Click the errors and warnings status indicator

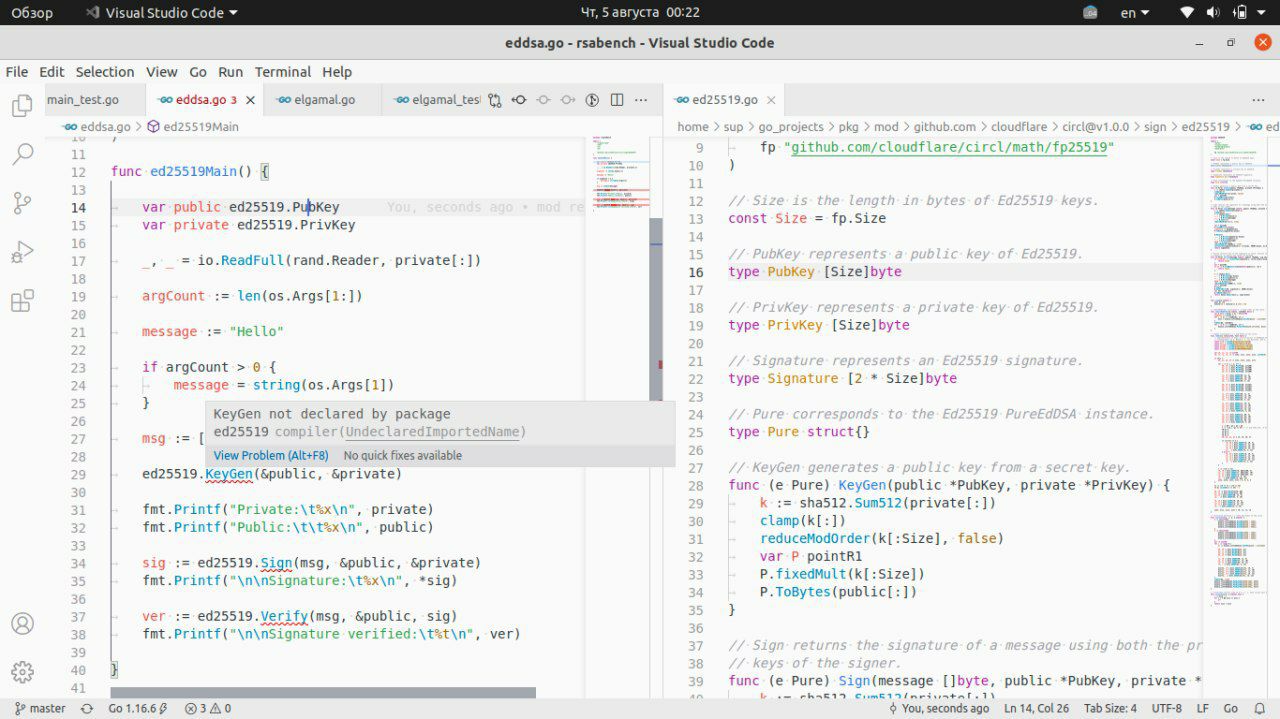pyautogui.click(x=208, y=708)
